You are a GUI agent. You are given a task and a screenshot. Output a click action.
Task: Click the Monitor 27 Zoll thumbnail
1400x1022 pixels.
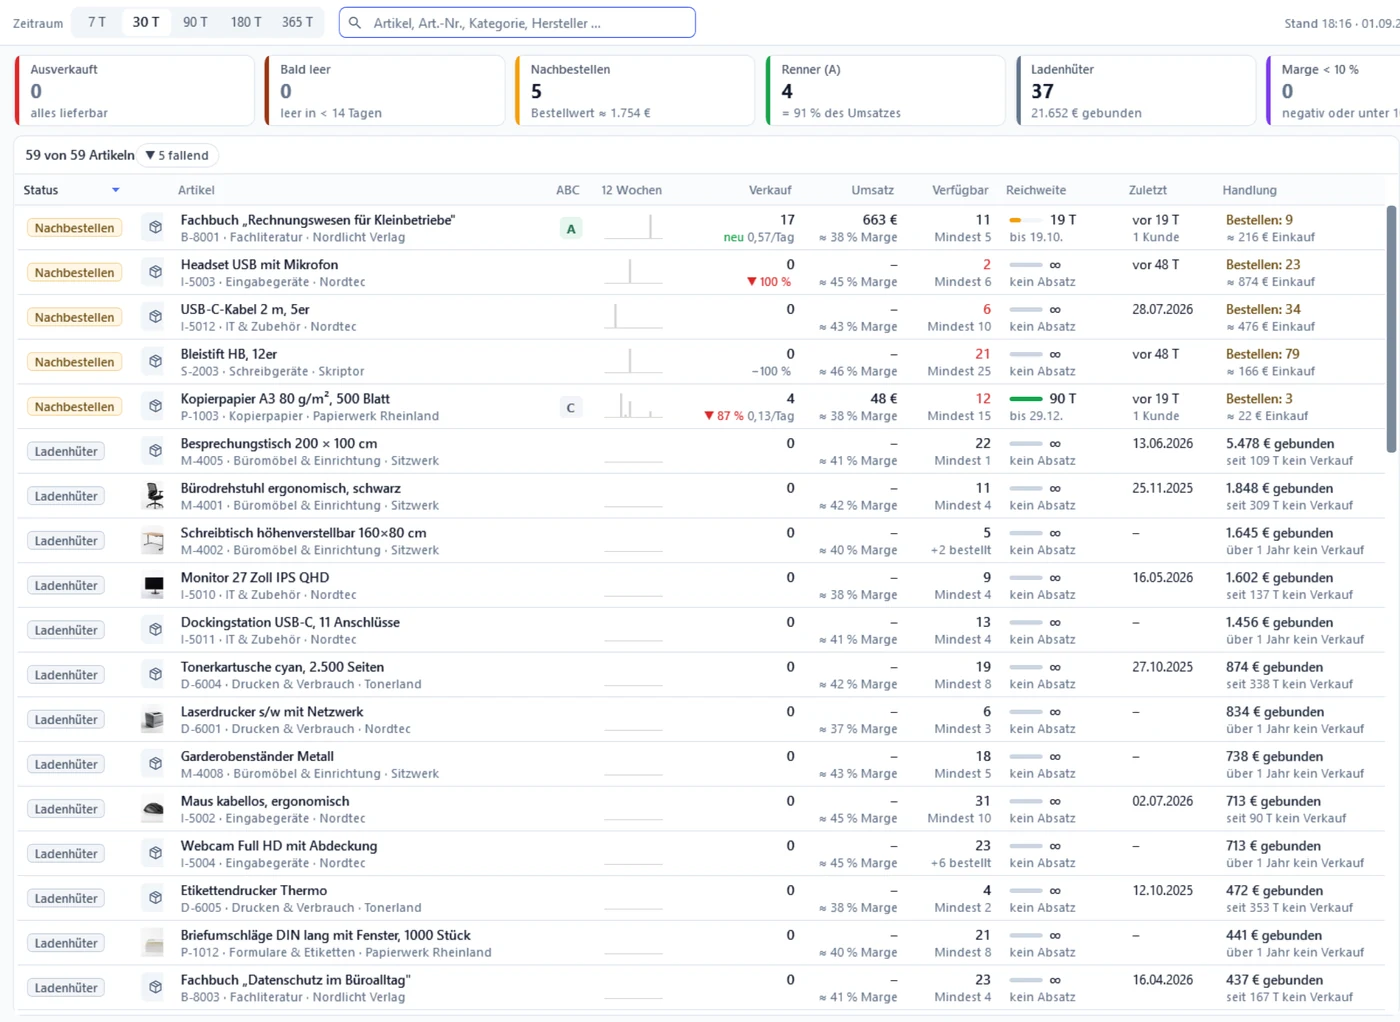155,586
